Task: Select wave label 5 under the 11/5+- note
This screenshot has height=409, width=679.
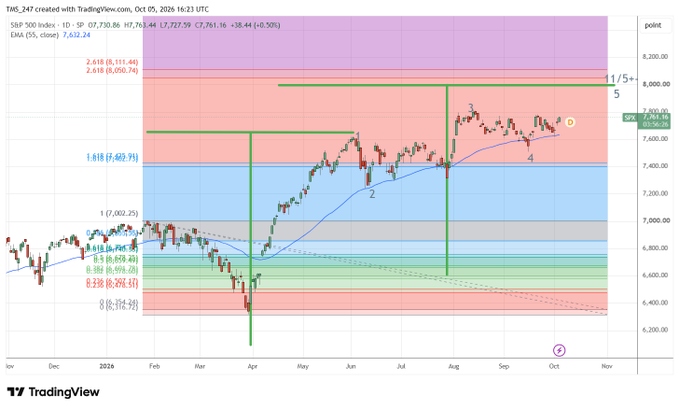Action: coord(617,94)
